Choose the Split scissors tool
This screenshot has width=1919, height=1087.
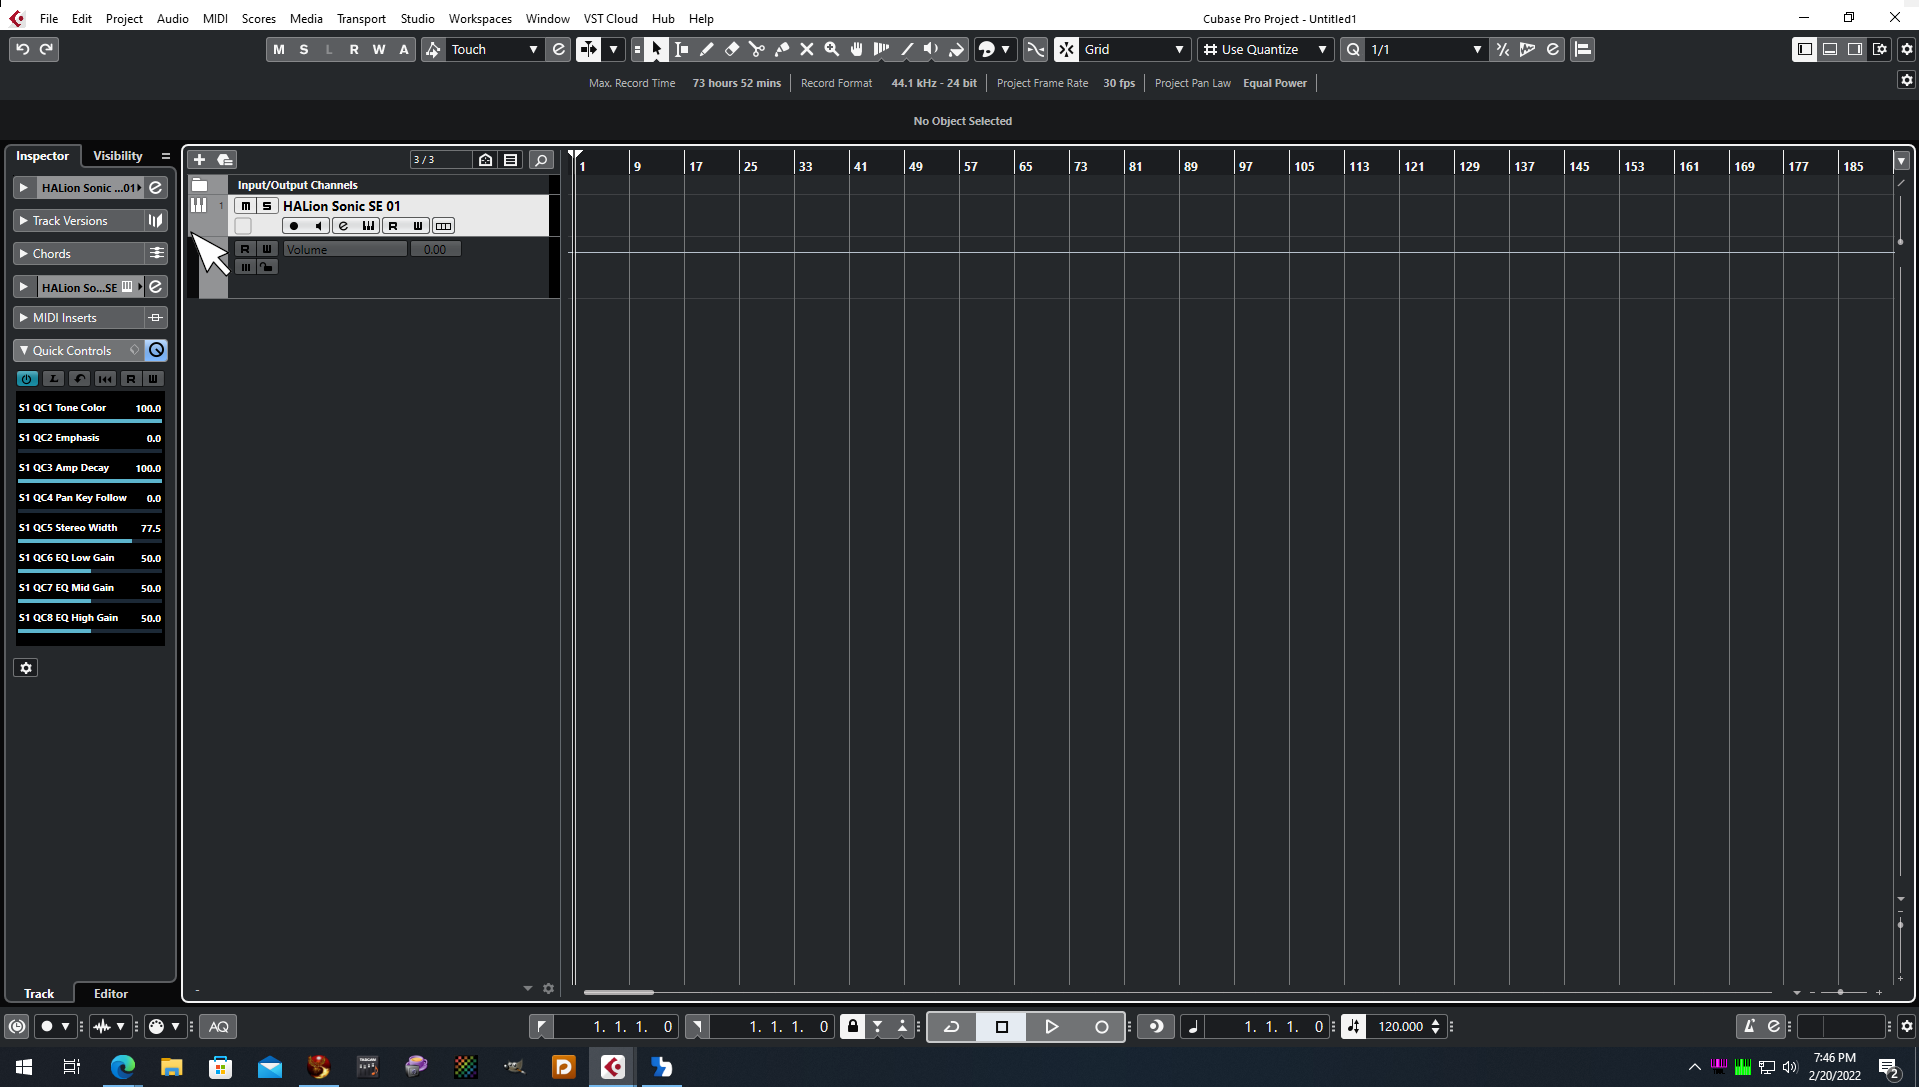[757, 49]
